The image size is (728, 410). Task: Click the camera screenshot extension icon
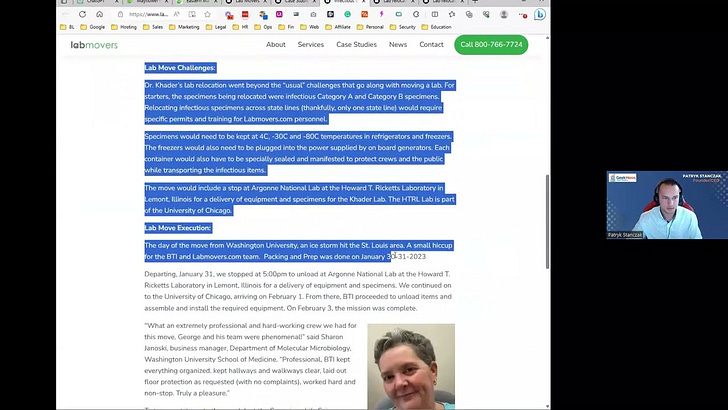313,14
